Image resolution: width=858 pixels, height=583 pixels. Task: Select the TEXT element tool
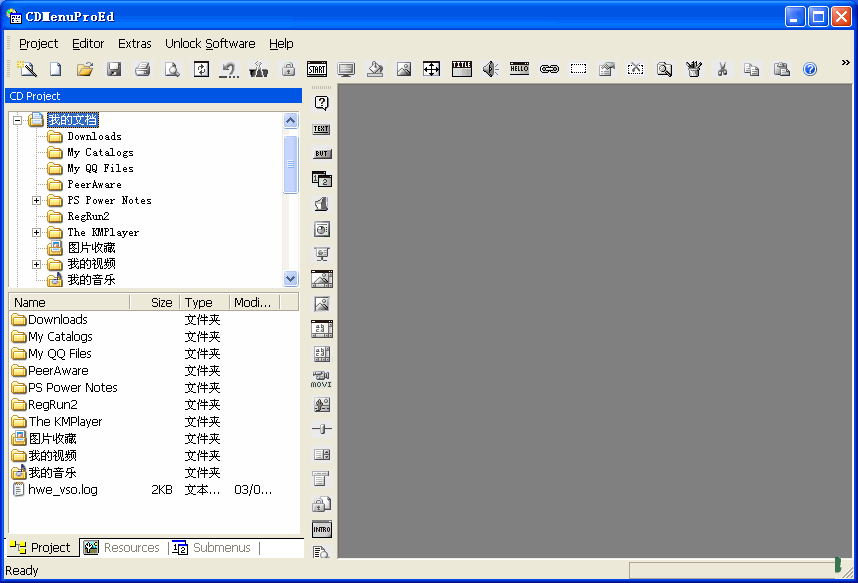321,129
